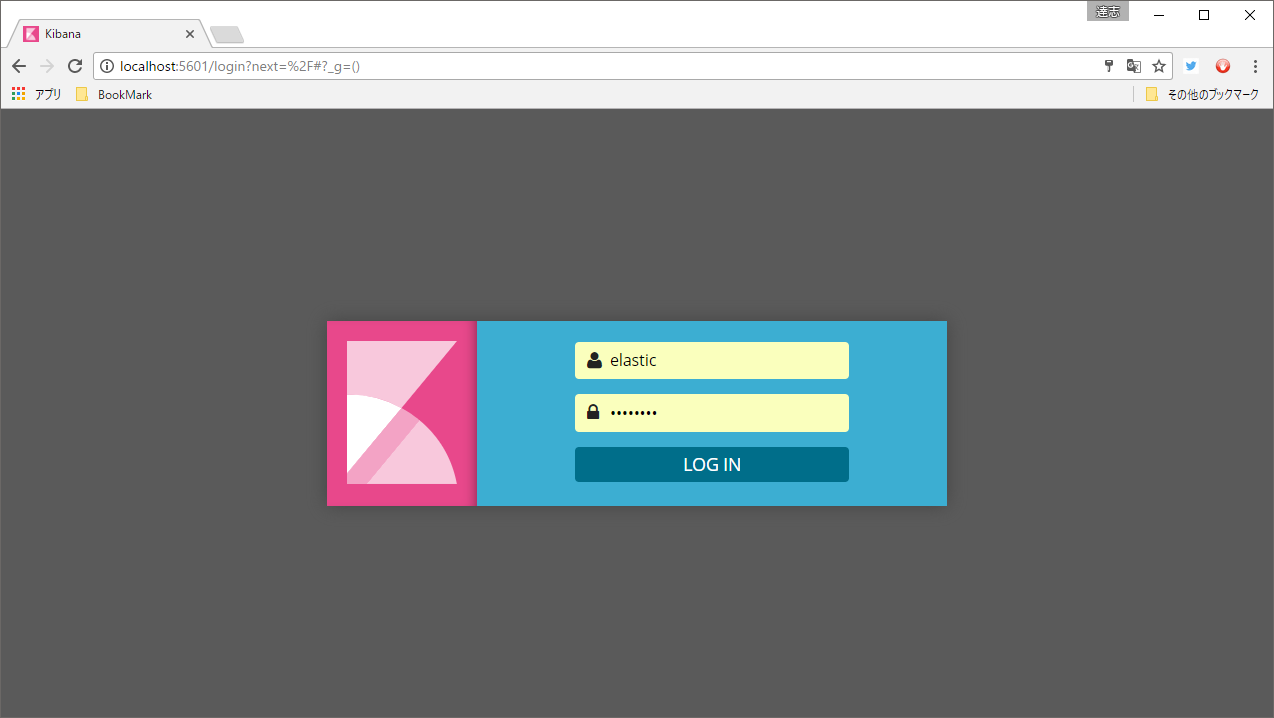The width and height of the screenshot is (1274, 718).
Task: Close the Chrome window
Action: [x=1250, y=14]
